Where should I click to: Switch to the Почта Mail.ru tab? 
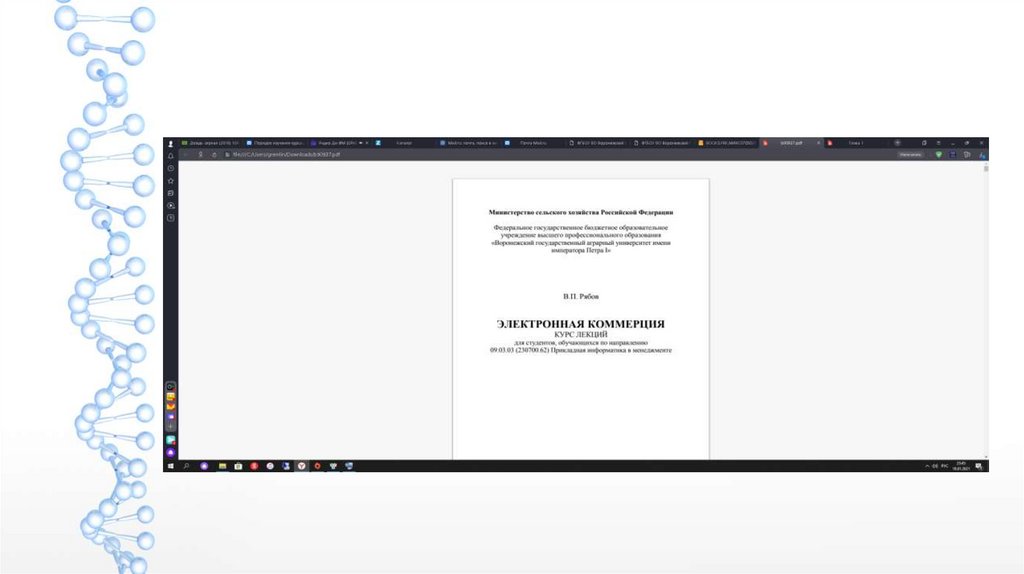(534, 143)
